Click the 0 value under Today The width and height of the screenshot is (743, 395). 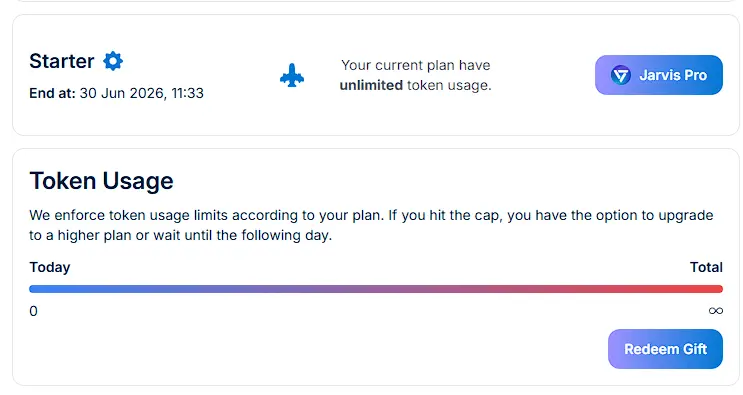click(x=33, y=311)
